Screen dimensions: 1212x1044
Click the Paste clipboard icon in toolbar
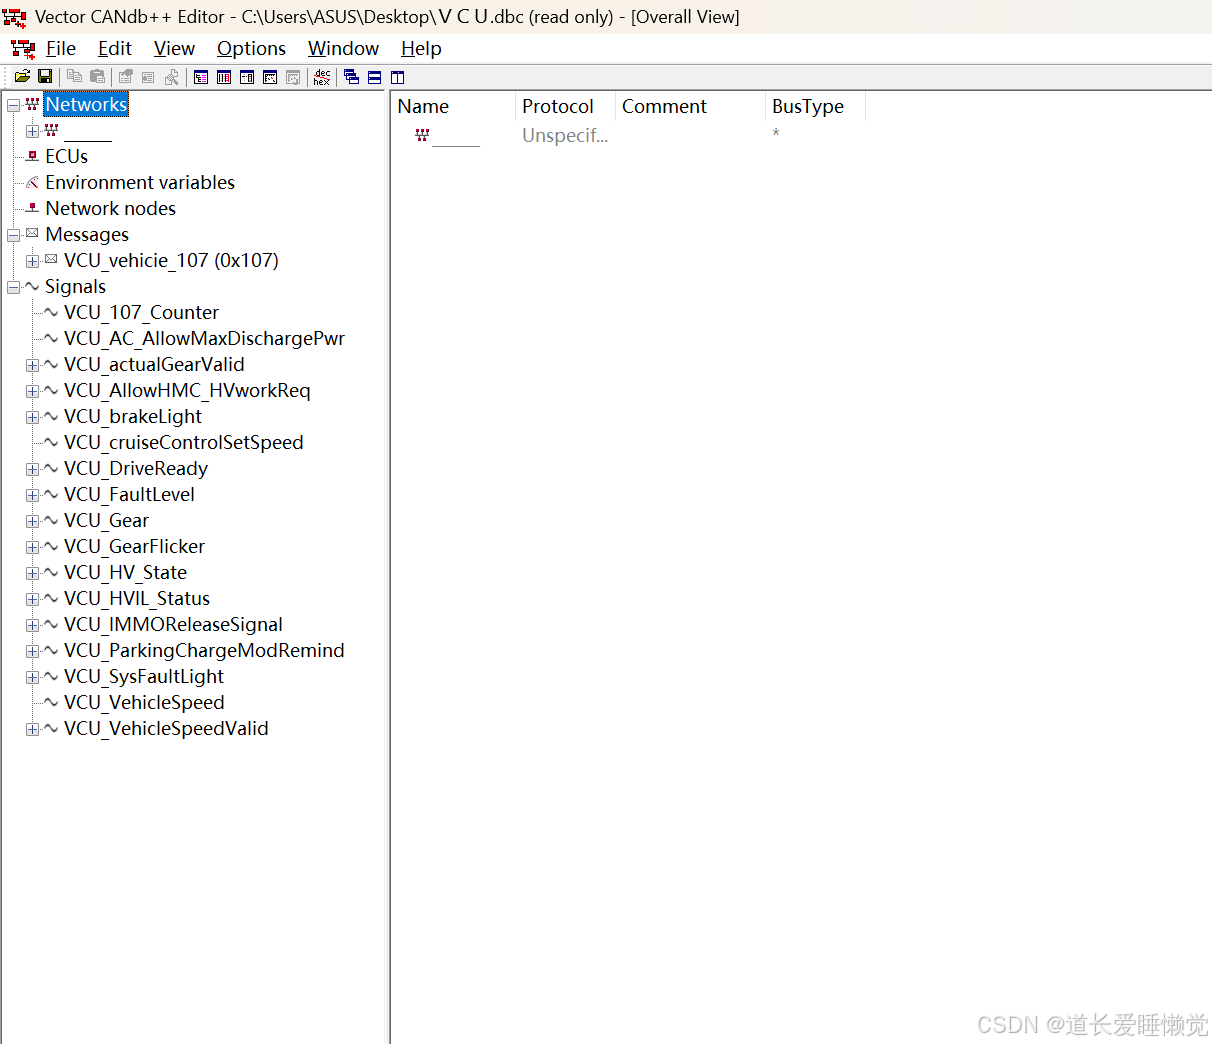[x=97, y=77]
